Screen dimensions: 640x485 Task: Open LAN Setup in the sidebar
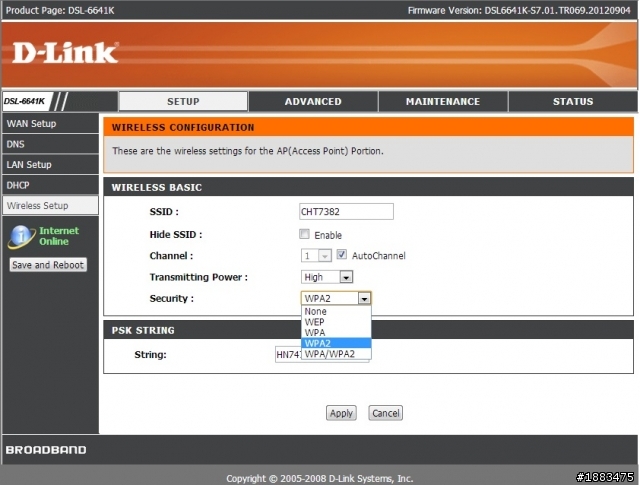[50, 165]
